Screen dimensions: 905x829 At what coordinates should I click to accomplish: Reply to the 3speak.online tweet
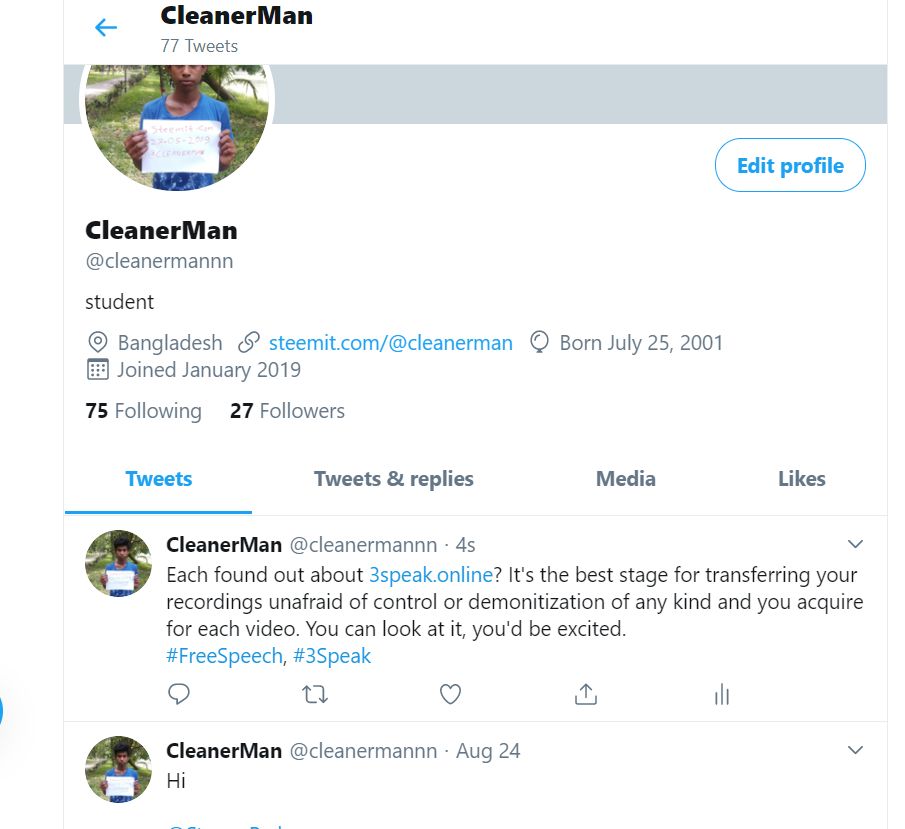click(179, 694)
